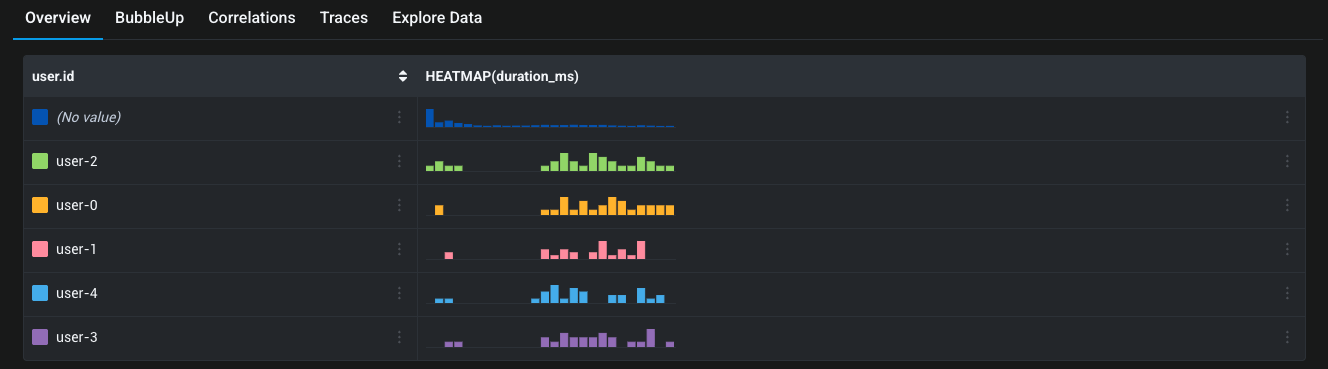Open heatmap options menu for user-3 row

pos(1287,337)
